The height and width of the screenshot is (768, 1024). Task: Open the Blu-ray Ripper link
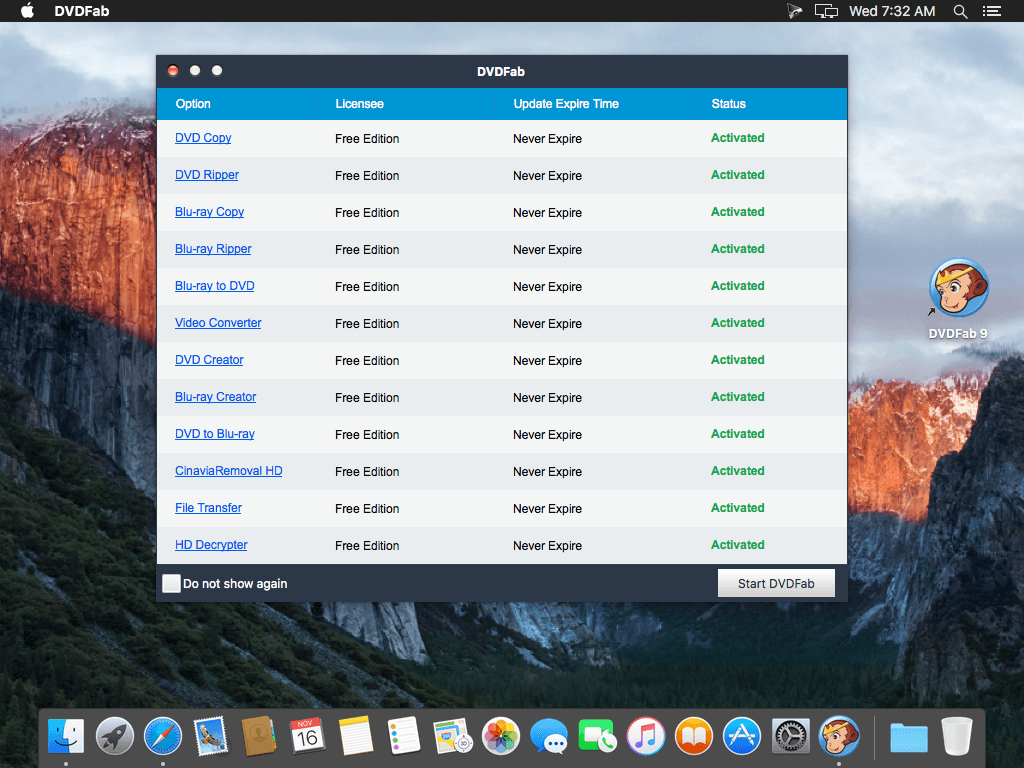[213, 249]
